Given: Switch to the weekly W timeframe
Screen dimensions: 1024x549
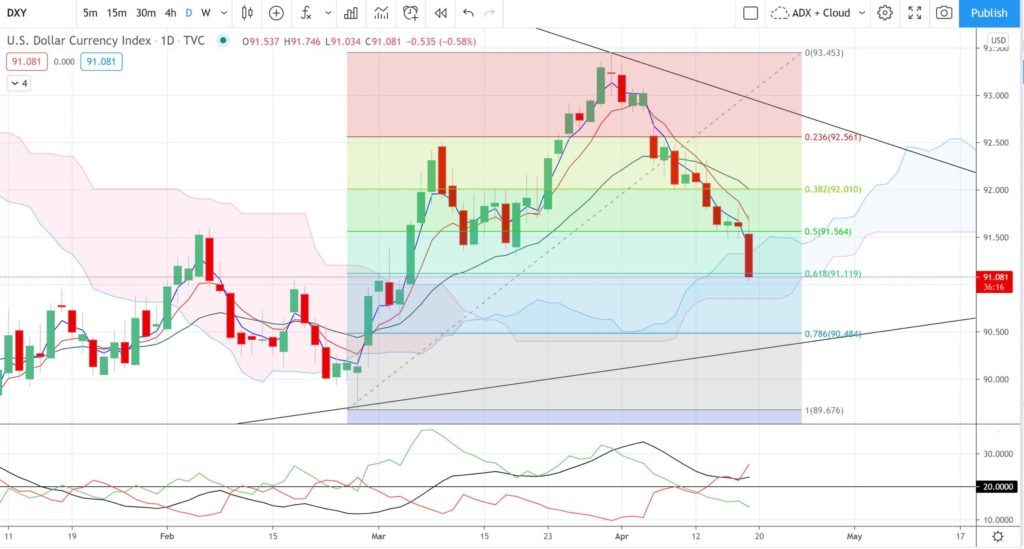Looking at the screenshot, I should (206, 13).
